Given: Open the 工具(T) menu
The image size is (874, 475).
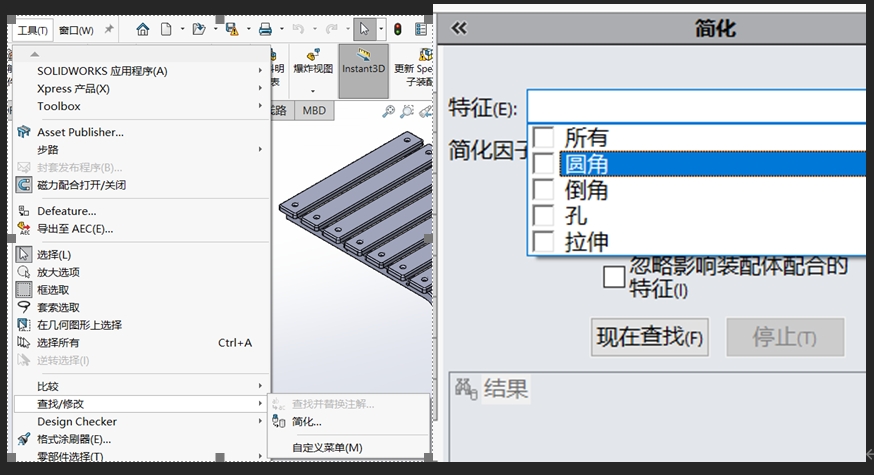Looking at the screenshot, I should (32, 30).
